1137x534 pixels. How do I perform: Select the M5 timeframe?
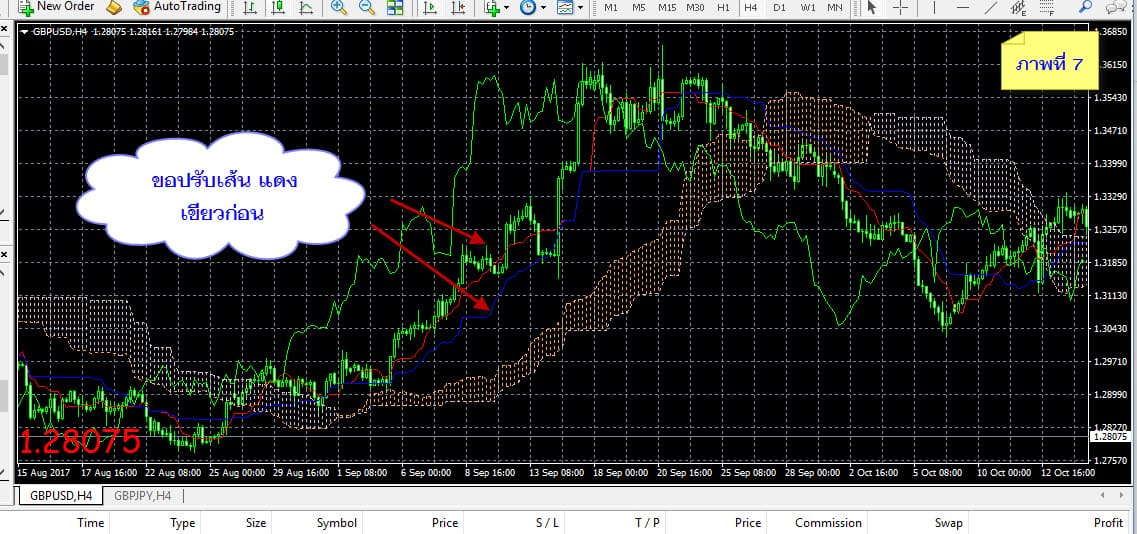(x=638, y=7)
